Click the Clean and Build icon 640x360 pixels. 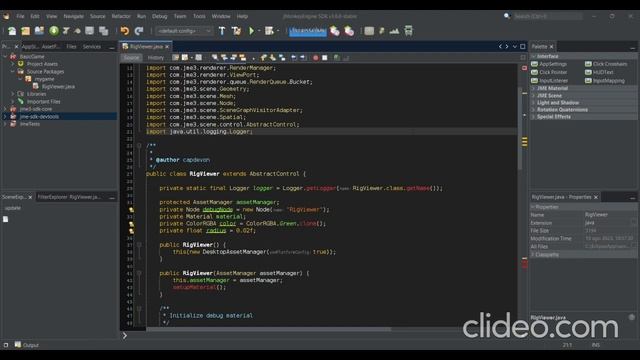[236, 31]
